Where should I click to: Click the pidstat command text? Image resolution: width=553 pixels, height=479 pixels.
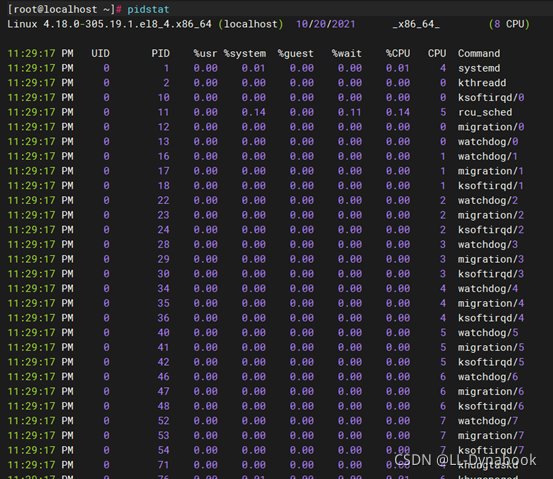pyautogui.click(x=148, y=9)
